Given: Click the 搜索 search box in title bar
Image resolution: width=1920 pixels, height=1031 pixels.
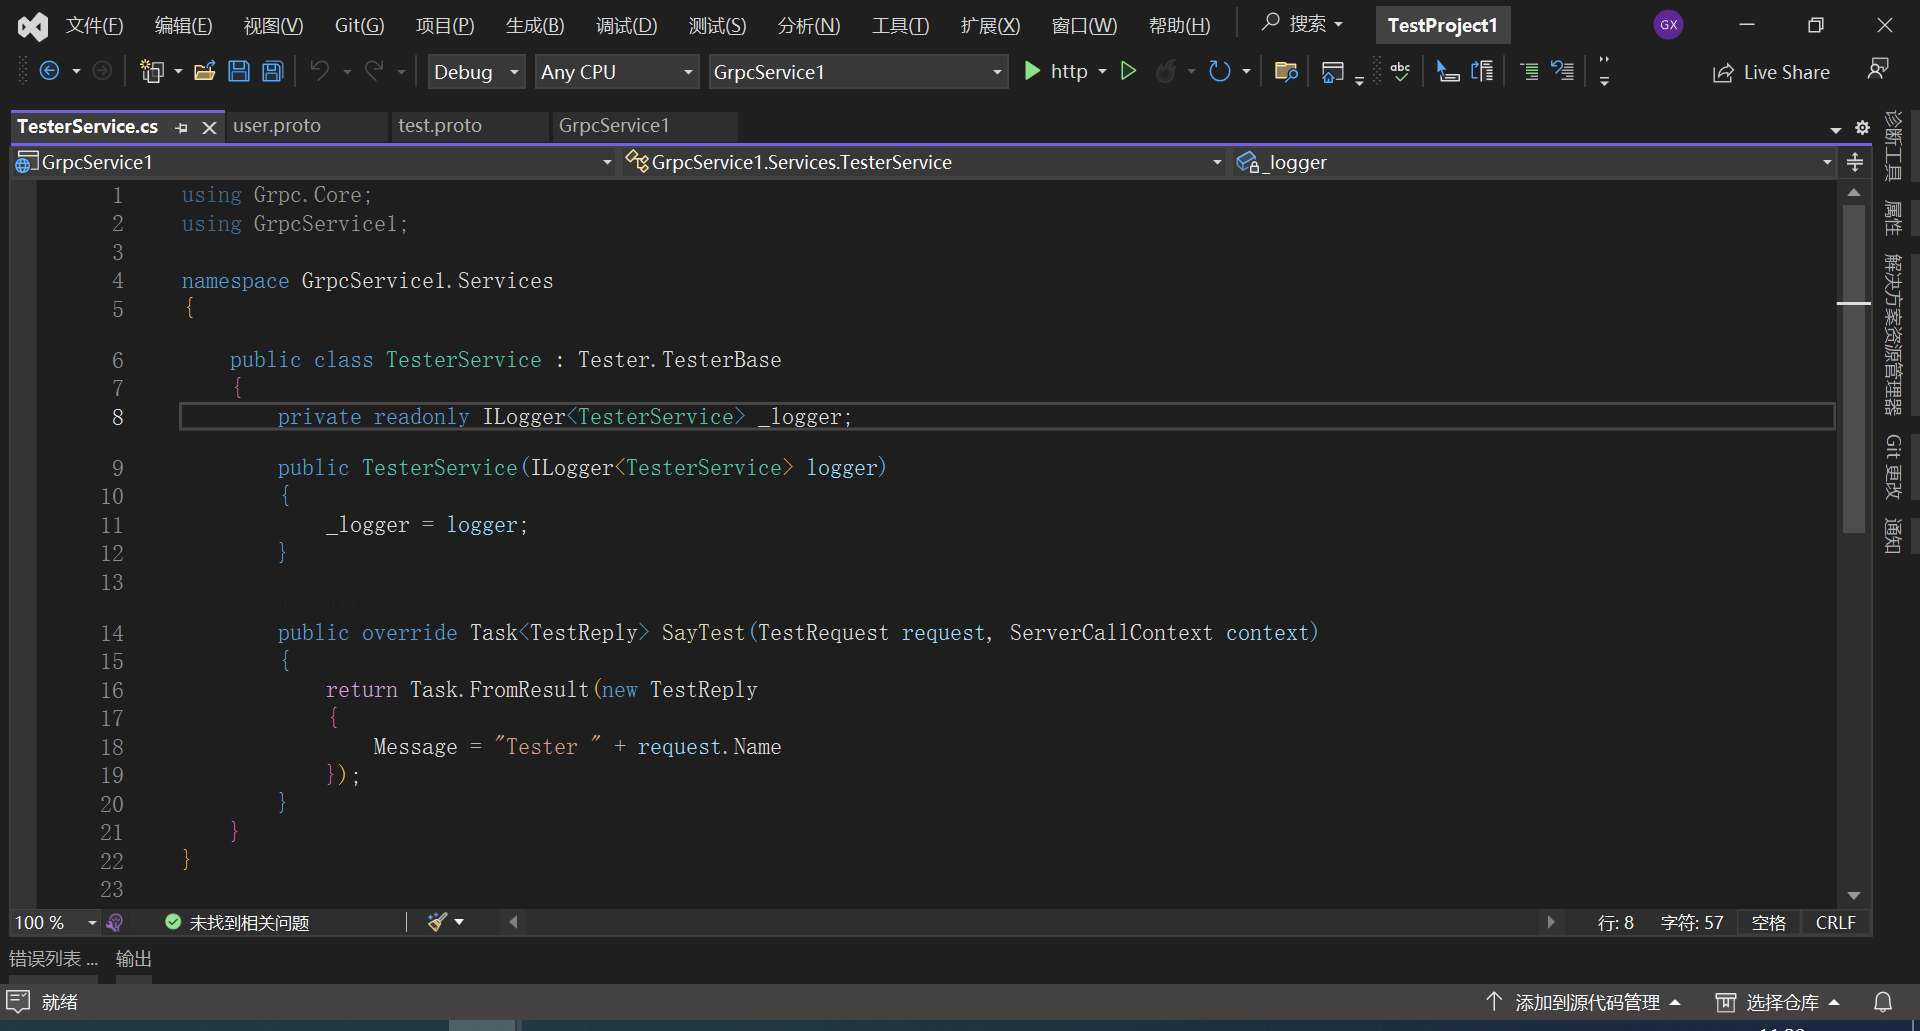Looking at the screenshot, I should tap(1302, 24).
